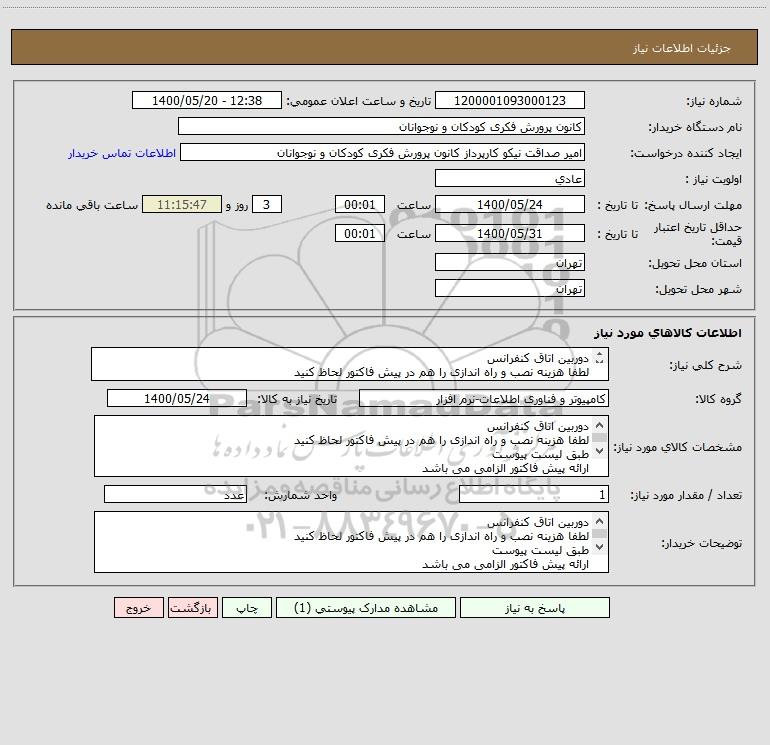Click the goods group field 'کامپیوتر و فناوری اطلاعات'
Screen dimensions: 770x745
(484, 398)
